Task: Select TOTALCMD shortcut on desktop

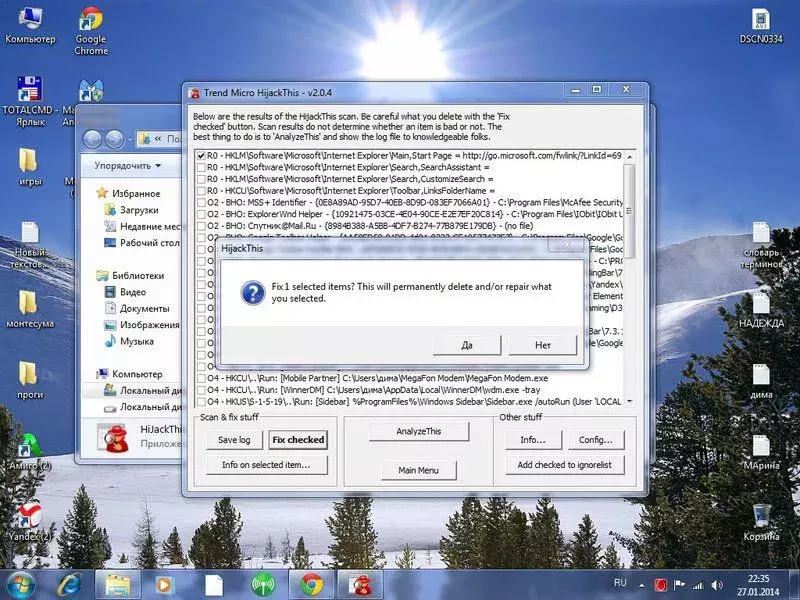Action: click(x=29, y=101)
